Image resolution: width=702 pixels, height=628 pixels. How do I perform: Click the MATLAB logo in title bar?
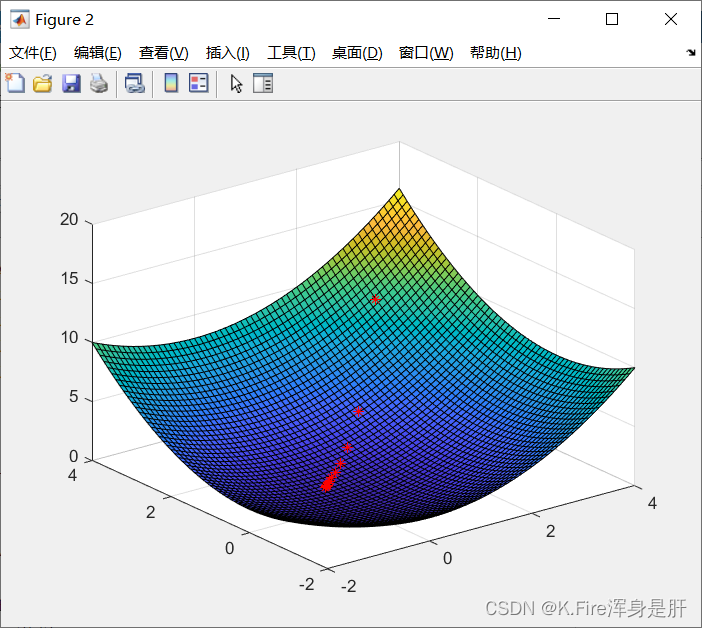click(x=20, y=20)
